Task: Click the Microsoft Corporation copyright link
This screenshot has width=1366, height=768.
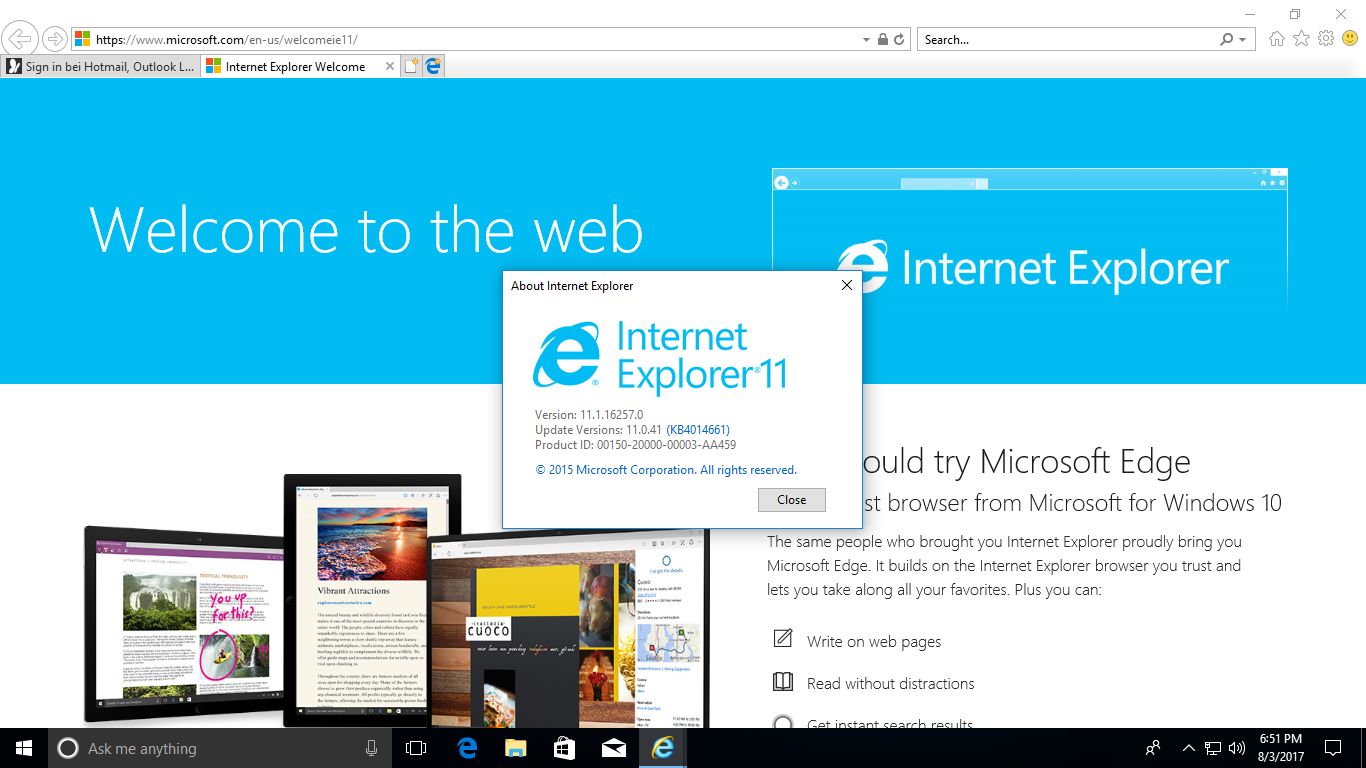Action: (666, 470)
